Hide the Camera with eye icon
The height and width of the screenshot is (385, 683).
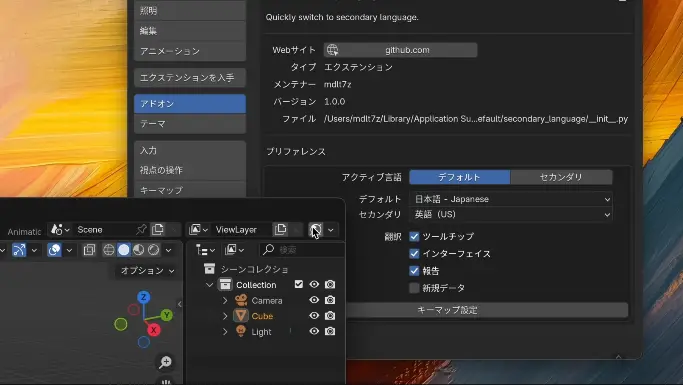click(x=314, y=300)
